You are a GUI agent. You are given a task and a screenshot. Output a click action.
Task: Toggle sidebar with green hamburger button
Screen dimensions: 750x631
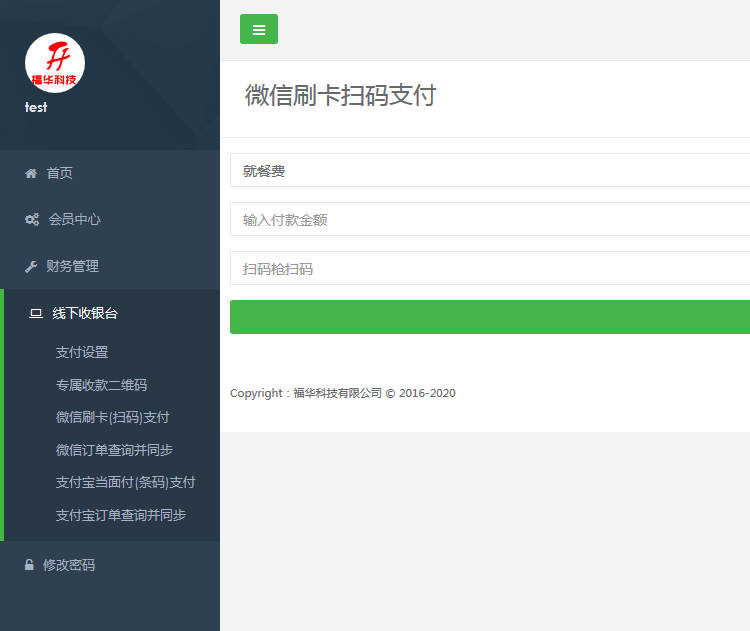(x=259, y=29)
